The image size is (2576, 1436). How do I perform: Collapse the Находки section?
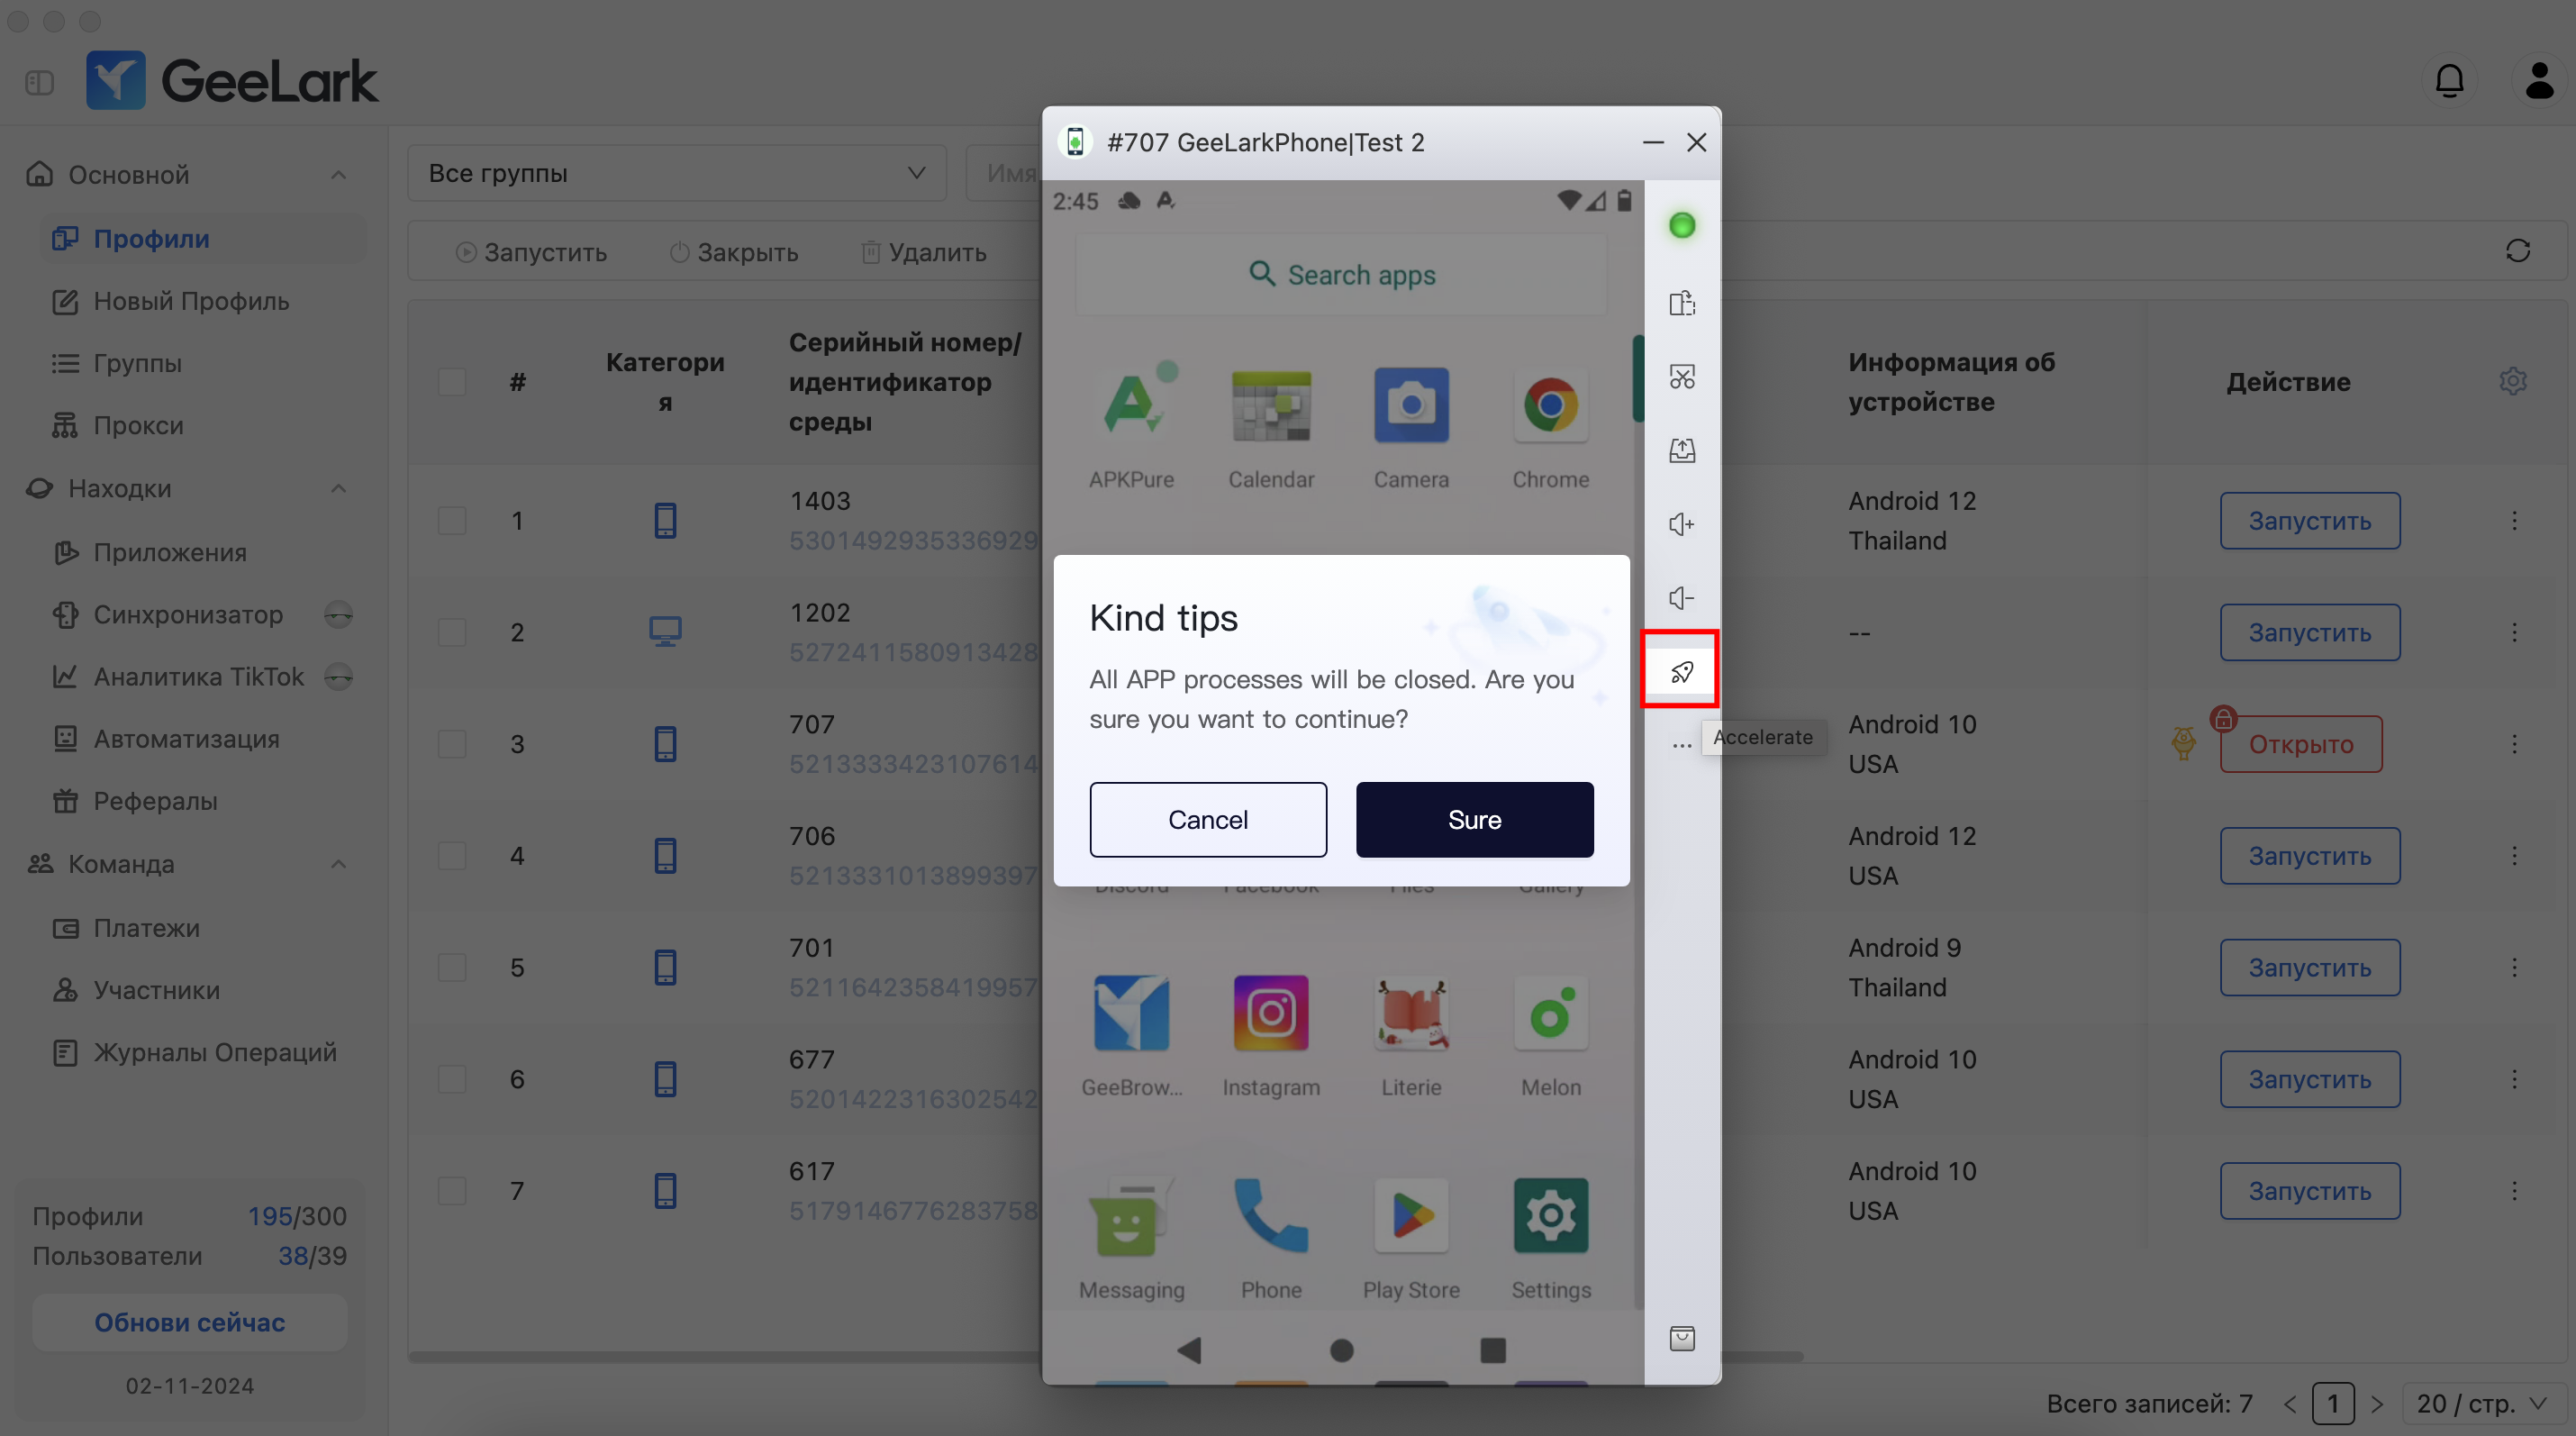pyautogui.click(x=338, y=488)
